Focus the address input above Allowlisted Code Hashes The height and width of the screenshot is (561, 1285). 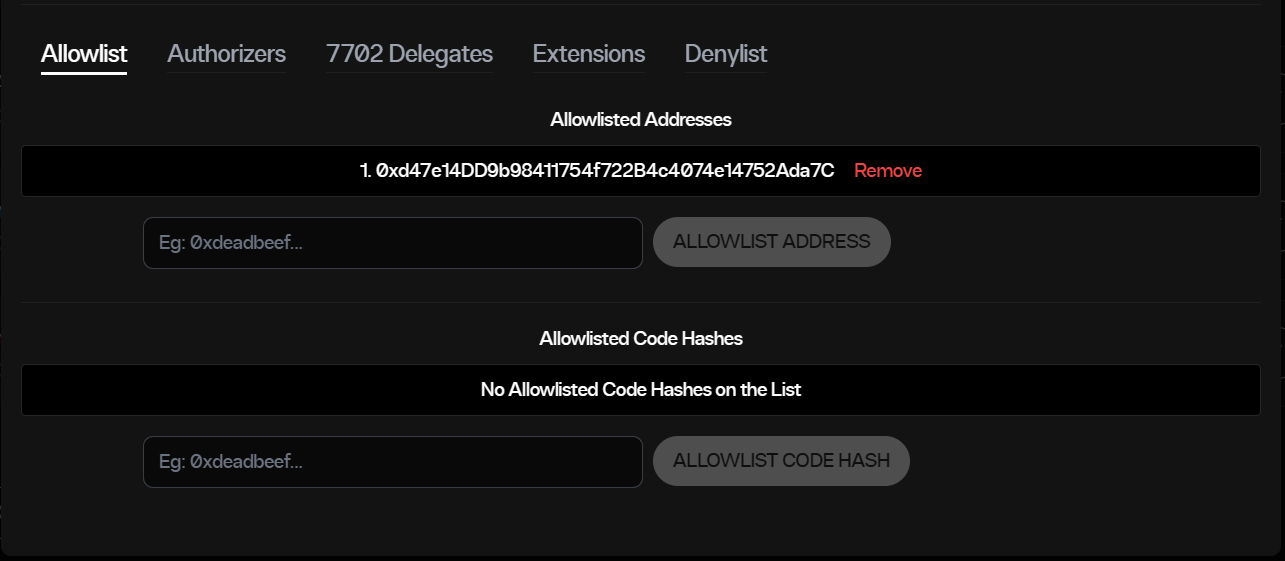pos(392,243)
